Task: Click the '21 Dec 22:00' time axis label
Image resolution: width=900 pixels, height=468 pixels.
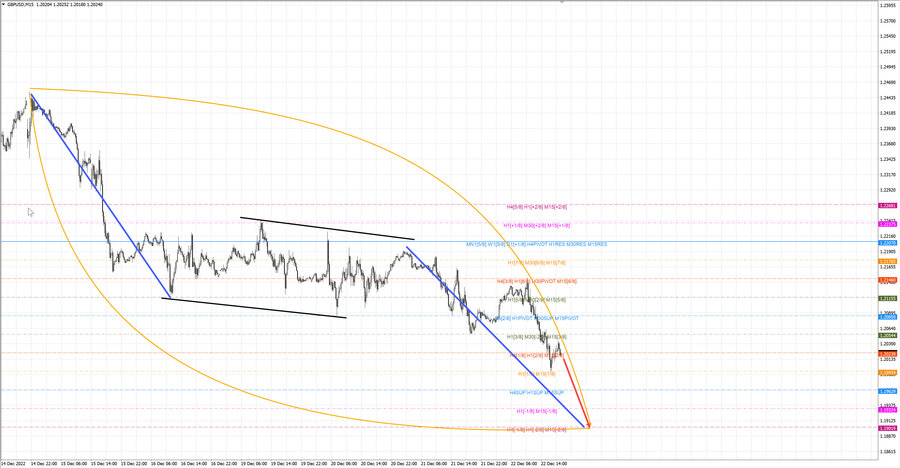Action: click(x=494, y=463)
